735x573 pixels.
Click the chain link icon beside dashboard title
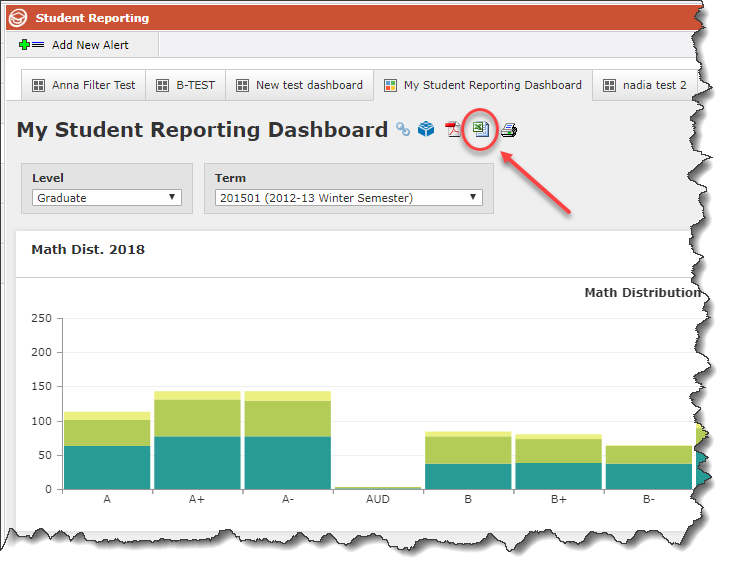[403, 130]
